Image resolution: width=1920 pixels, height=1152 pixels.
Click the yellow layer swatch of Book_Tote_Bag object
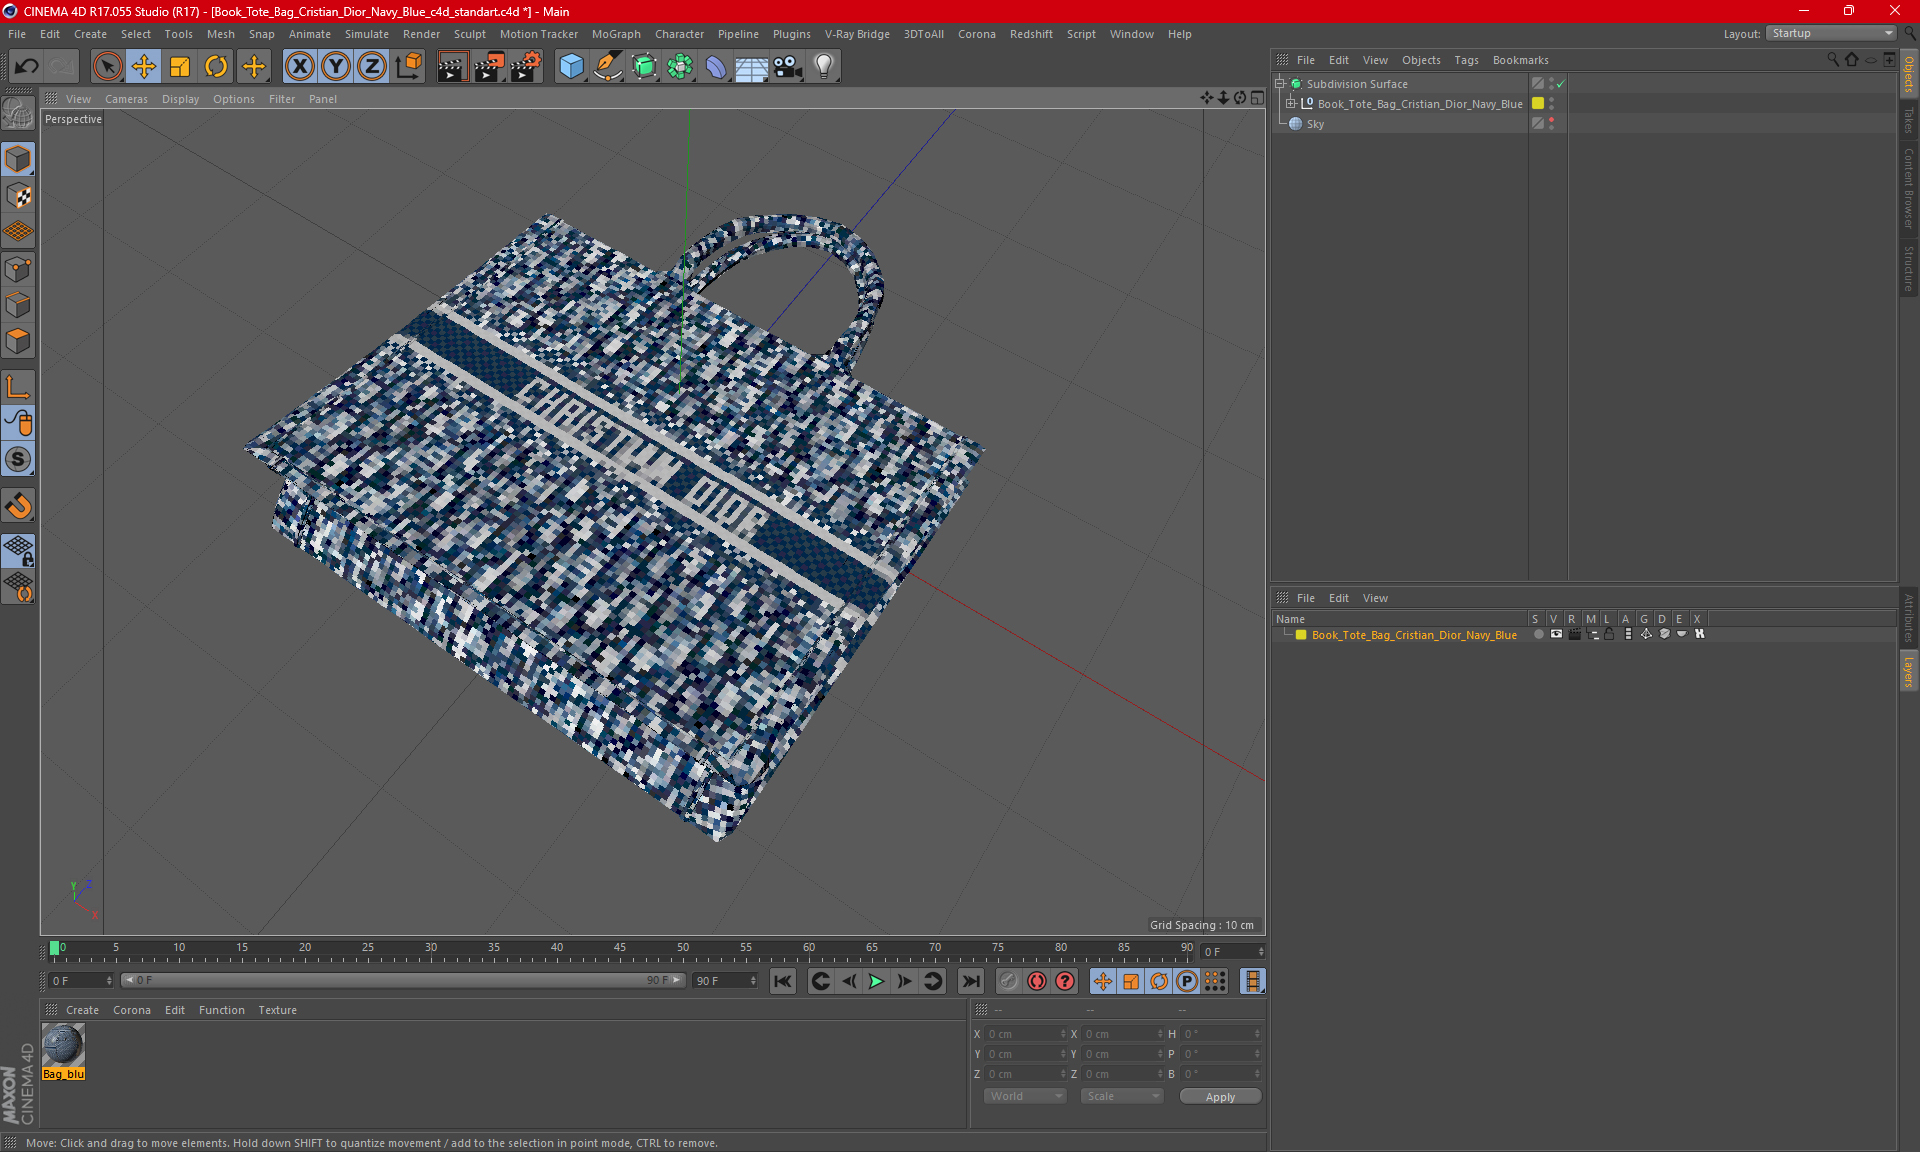coord(1538,104)
